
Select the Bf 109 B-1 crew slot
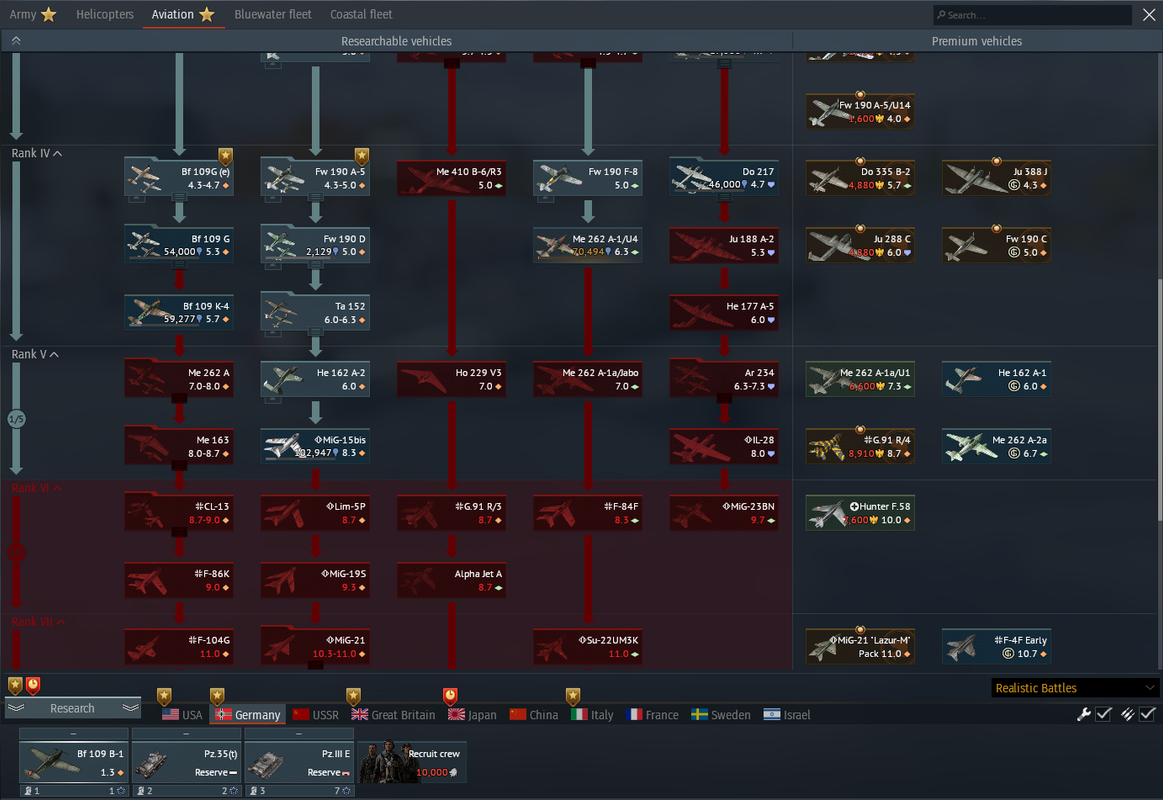(73, 762)
